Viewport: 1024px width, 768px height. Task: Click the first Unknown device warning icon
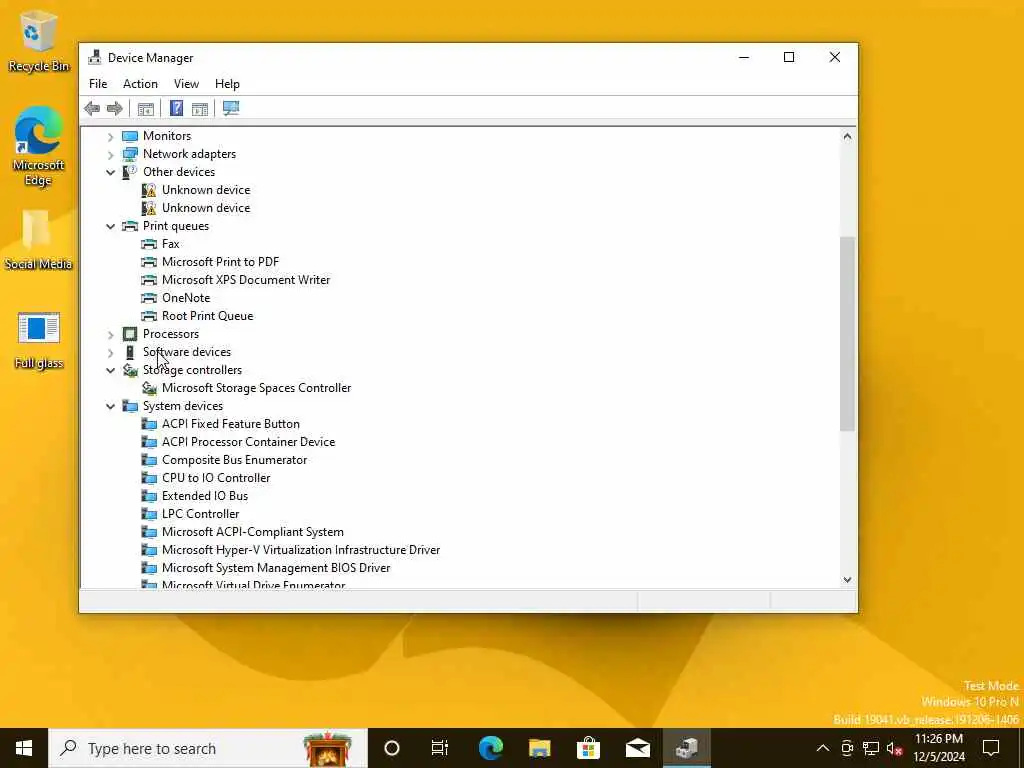149,190
